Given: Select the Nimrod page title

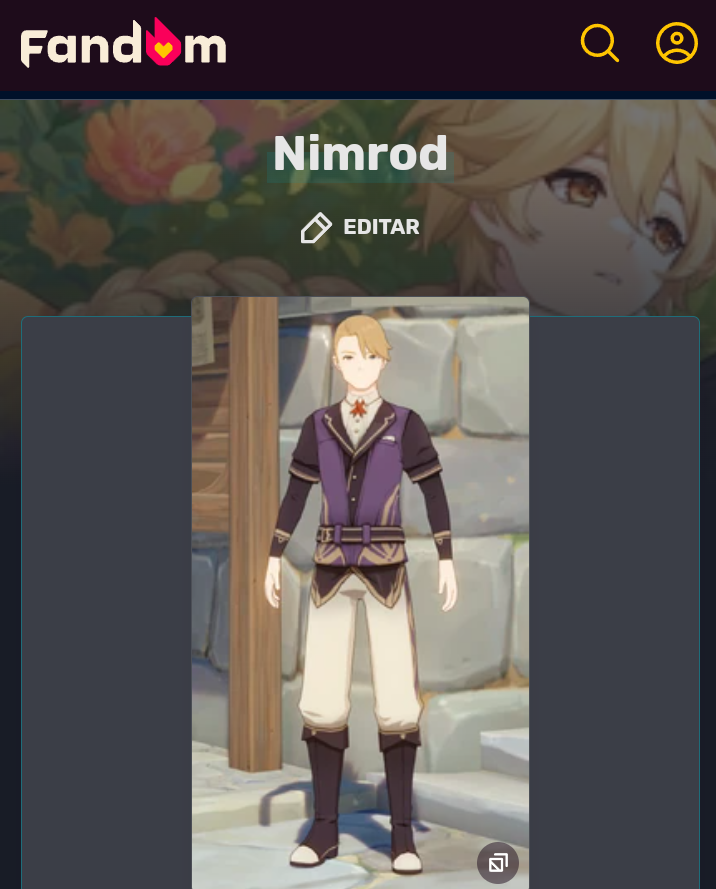Looking at the screenshot, I should pos(361,153).
